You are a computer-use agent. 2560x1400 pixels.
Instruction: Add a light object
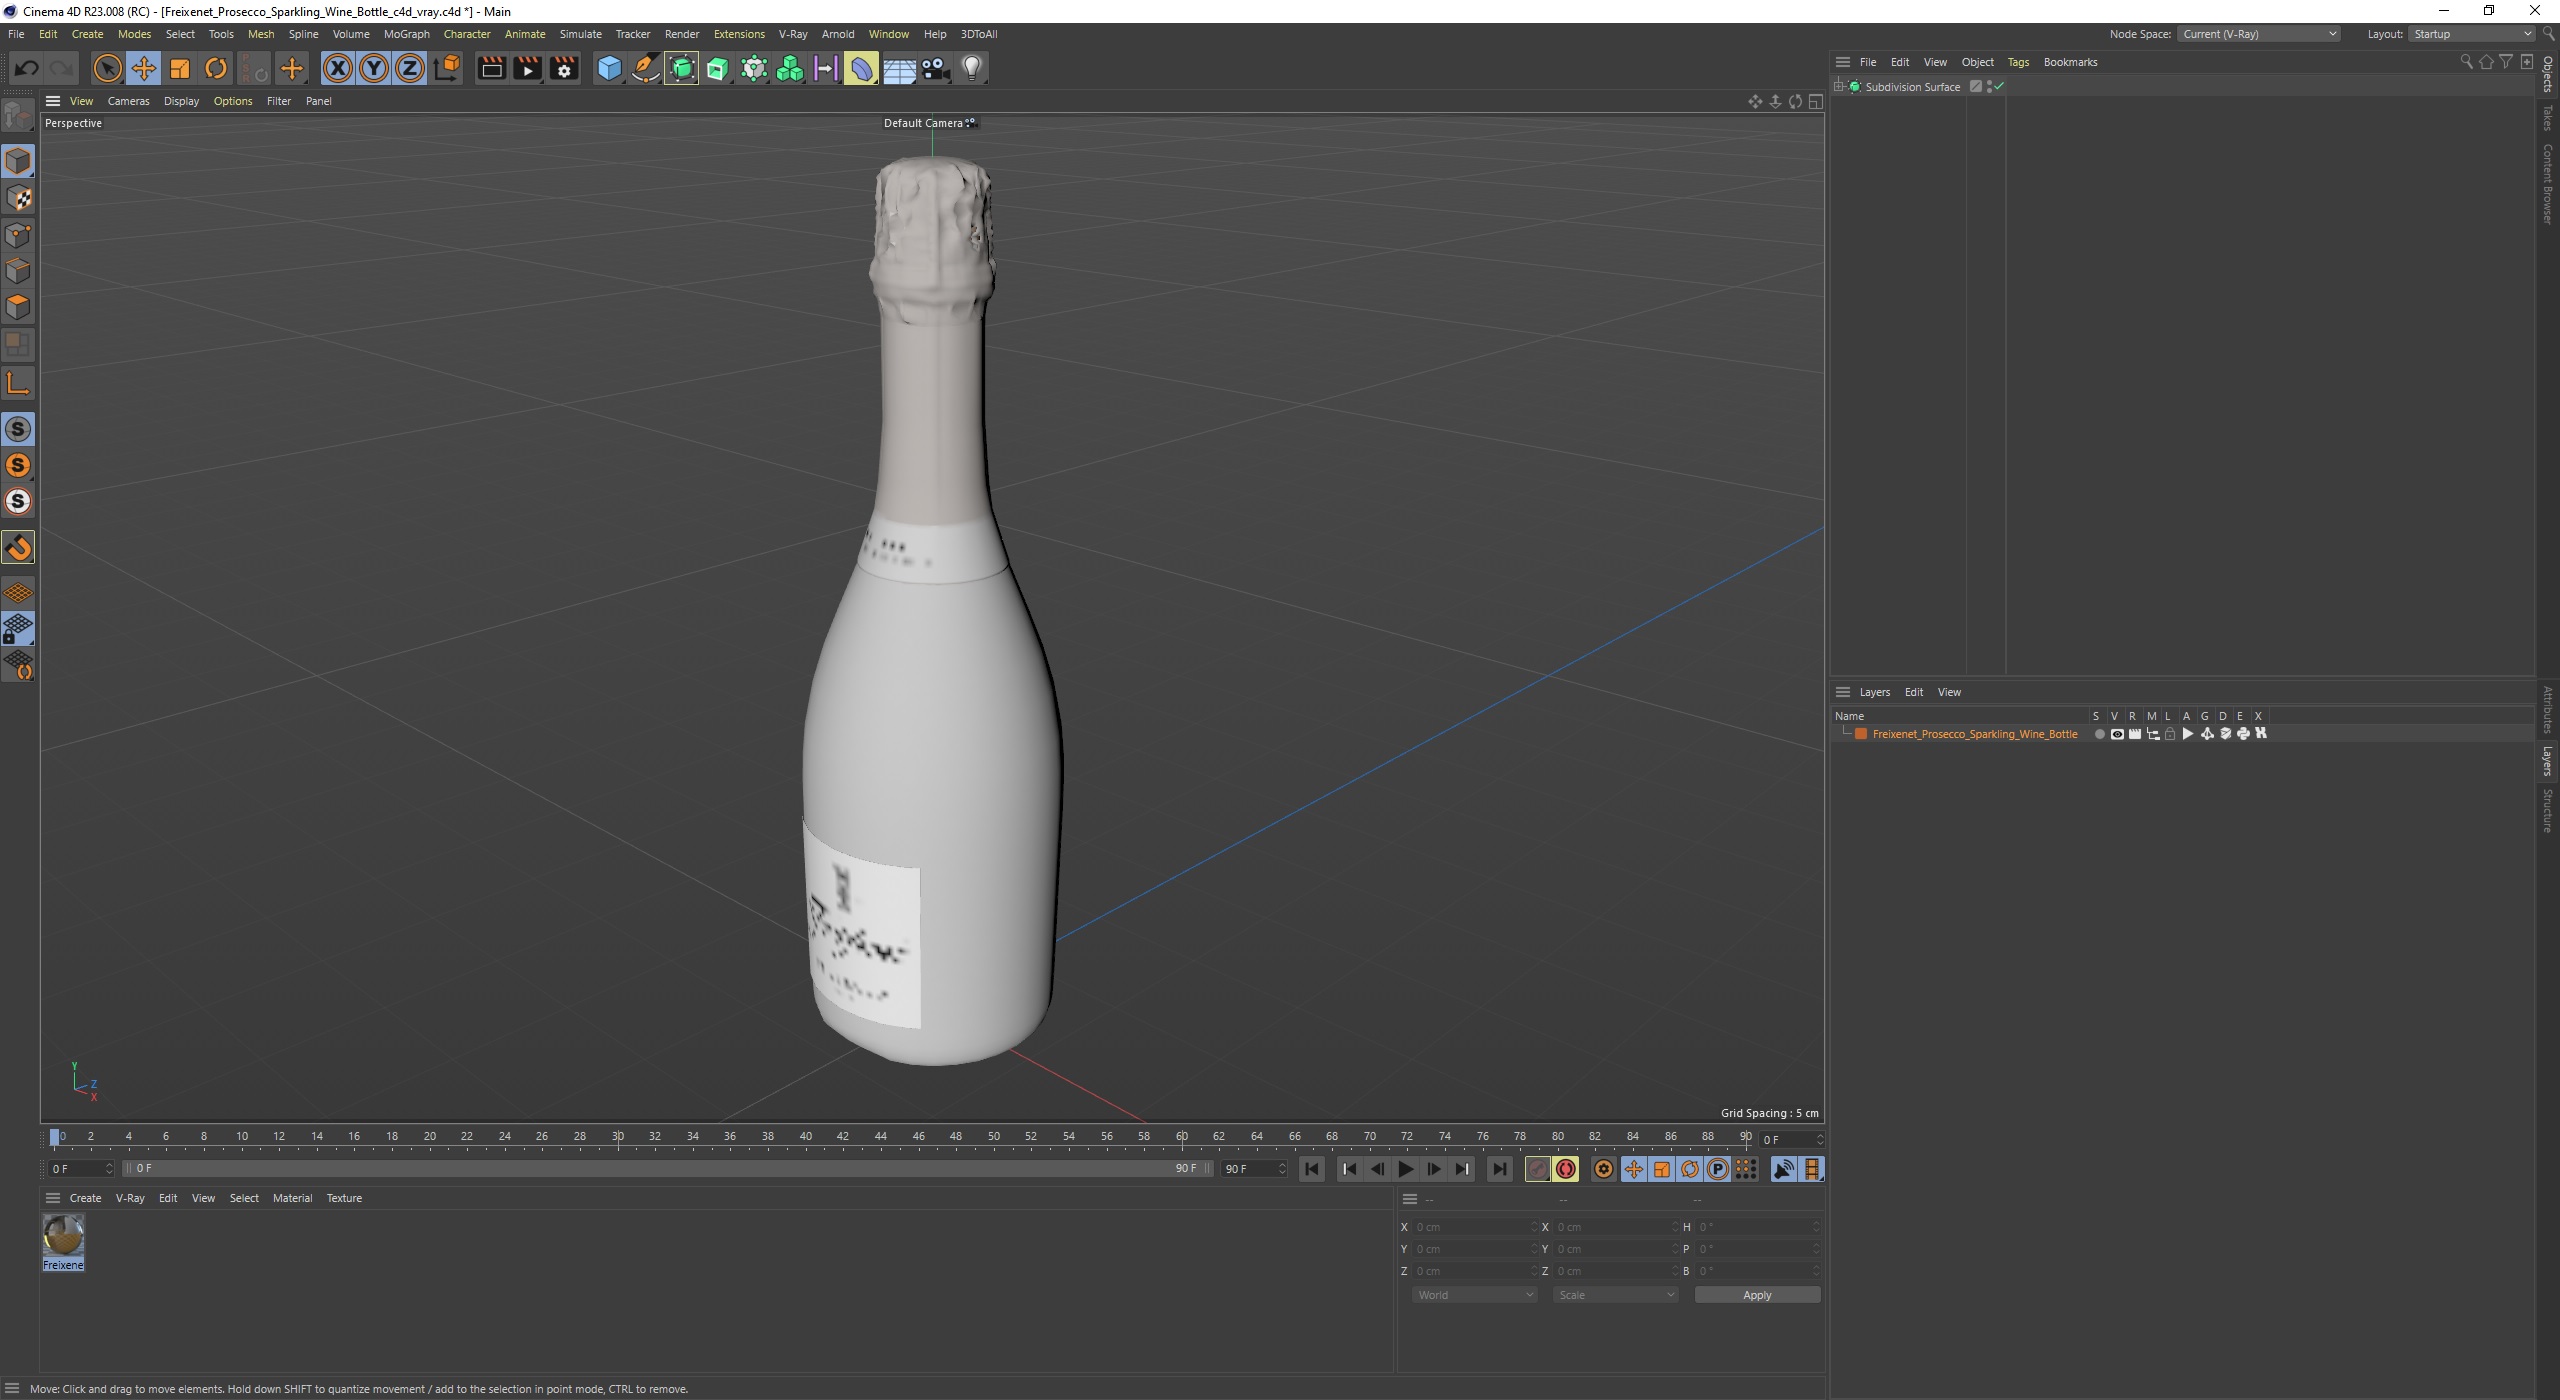point(972,68)
